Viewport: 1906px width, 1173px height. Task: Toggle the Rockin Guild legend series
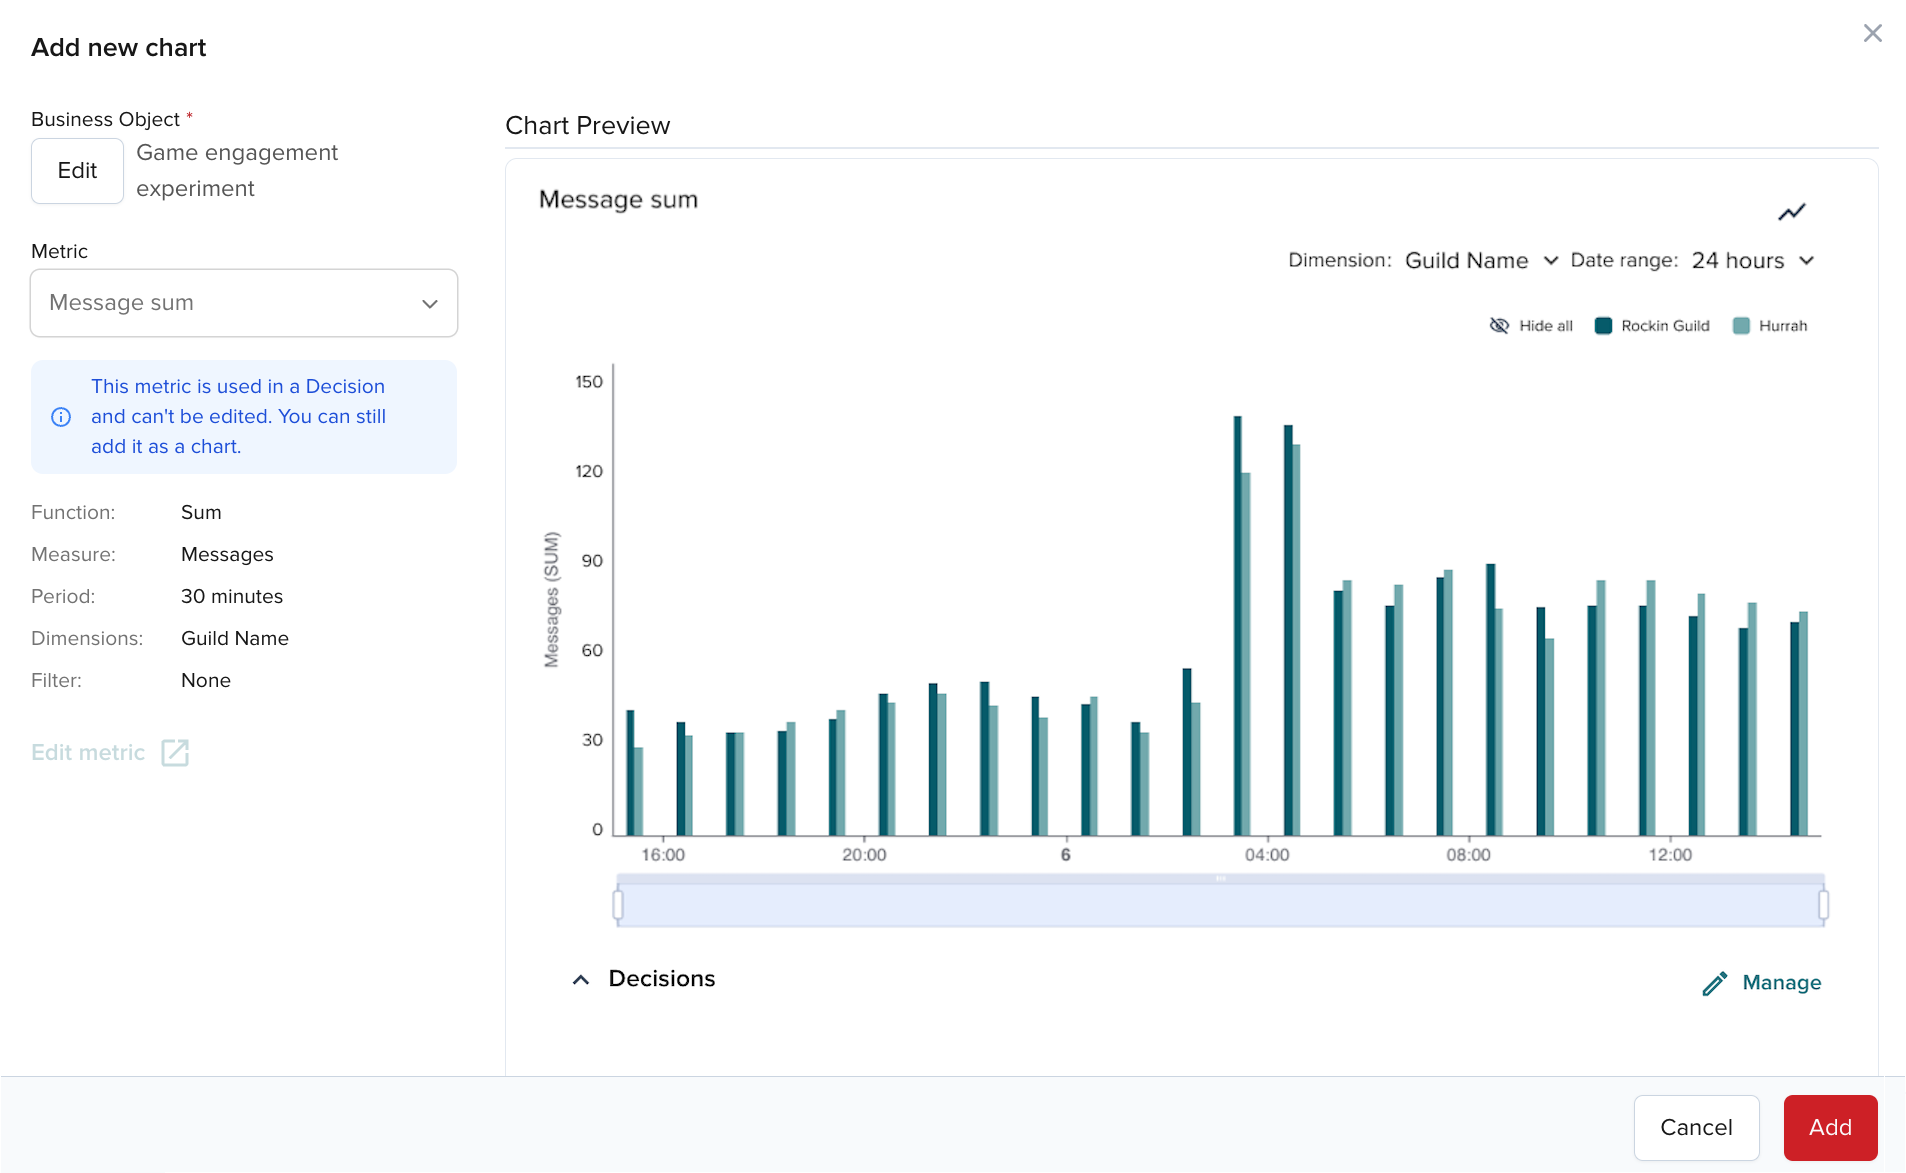pos(1652,326)
